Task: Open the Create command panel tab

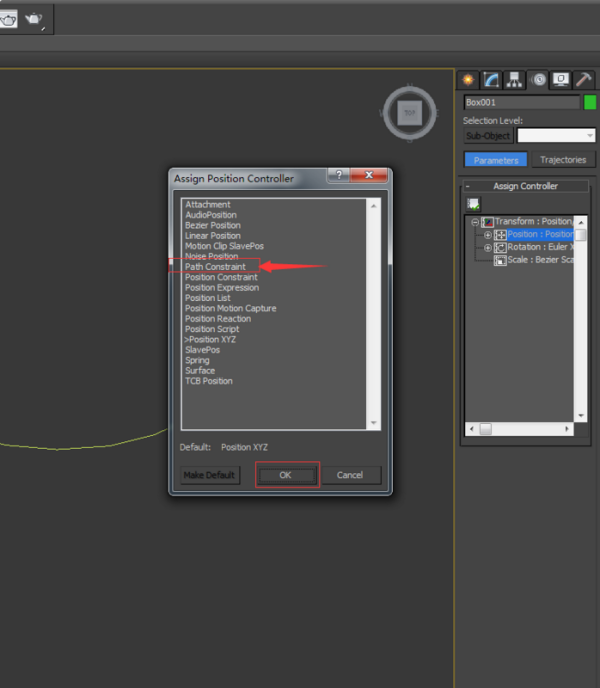Action: tap(468, 80)
